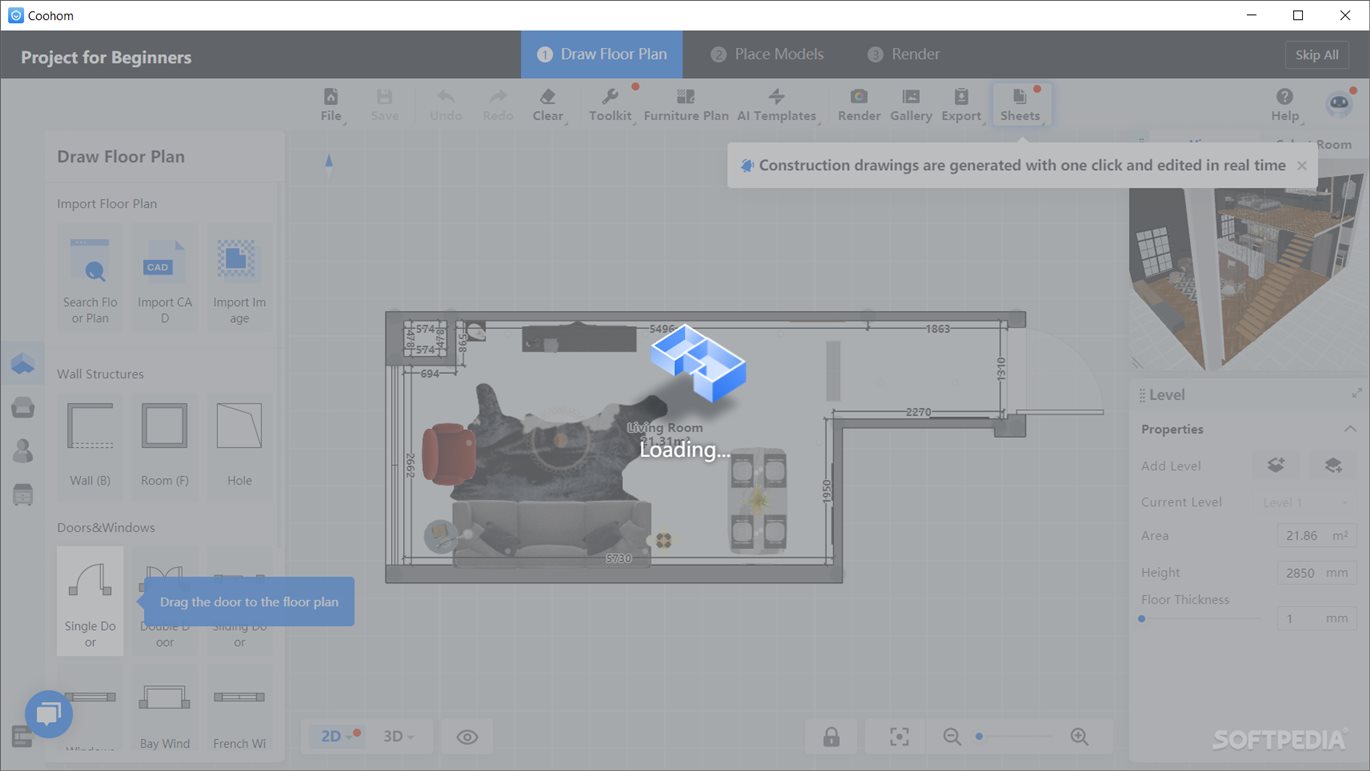Open the Toolkit wrench tool
1370x771 pixels.
tap(610, 104)
